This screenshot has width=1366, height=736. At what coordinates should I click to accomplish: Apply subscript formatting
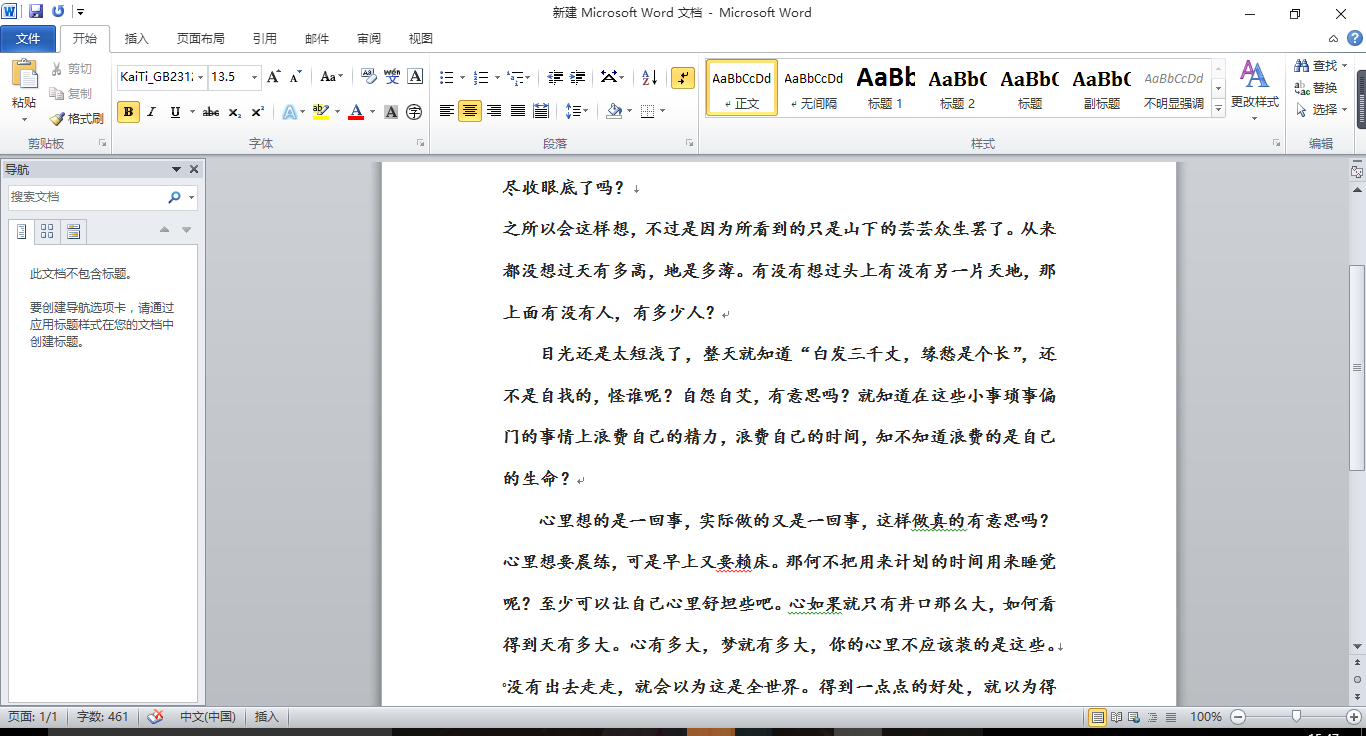point(235,112)
